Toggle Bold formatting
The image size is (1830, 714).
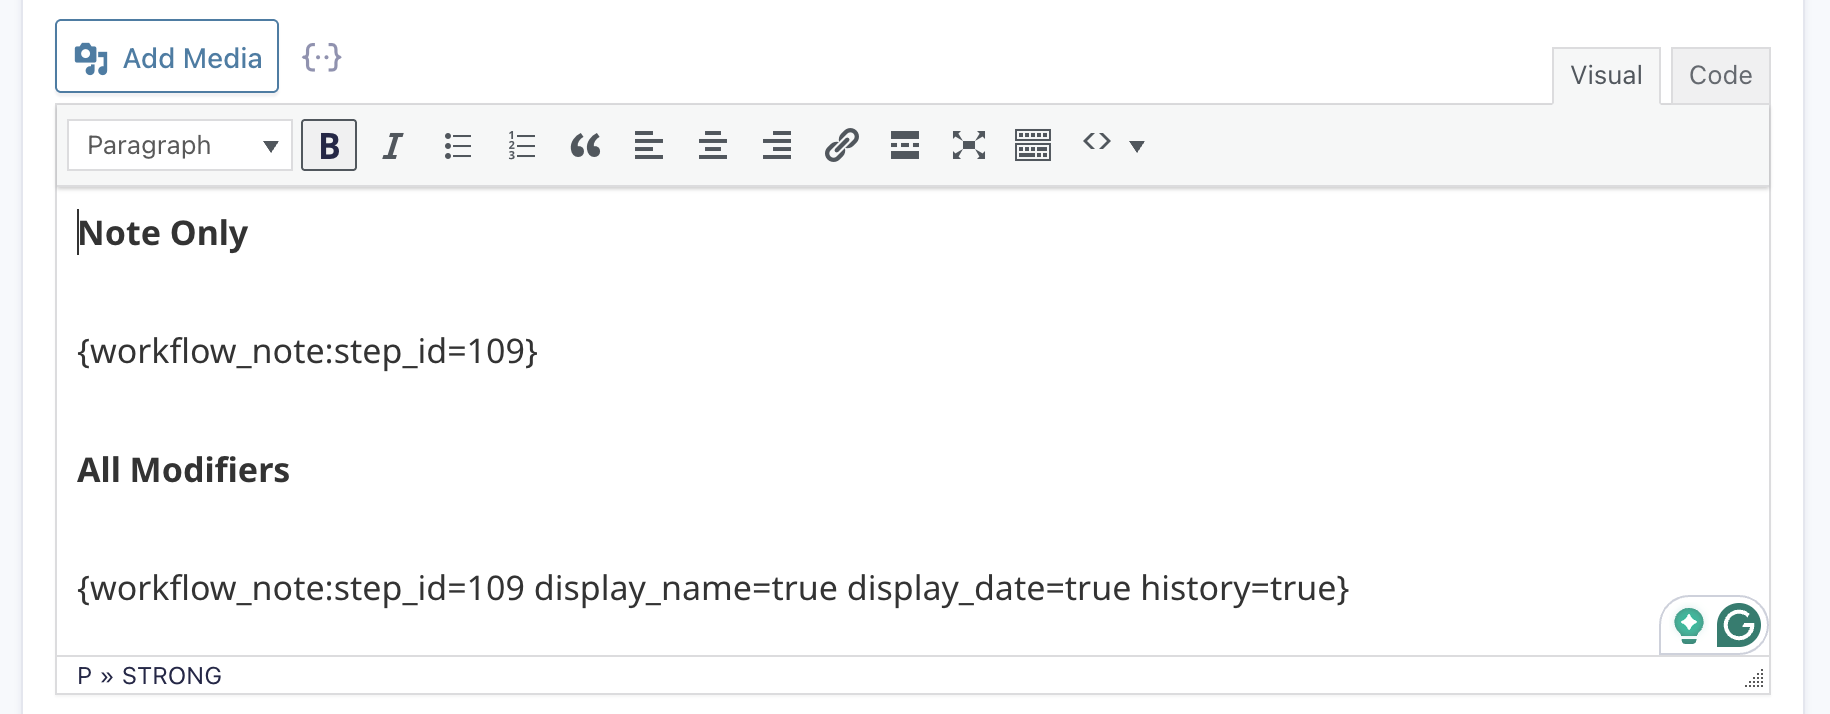click(329, 145)
